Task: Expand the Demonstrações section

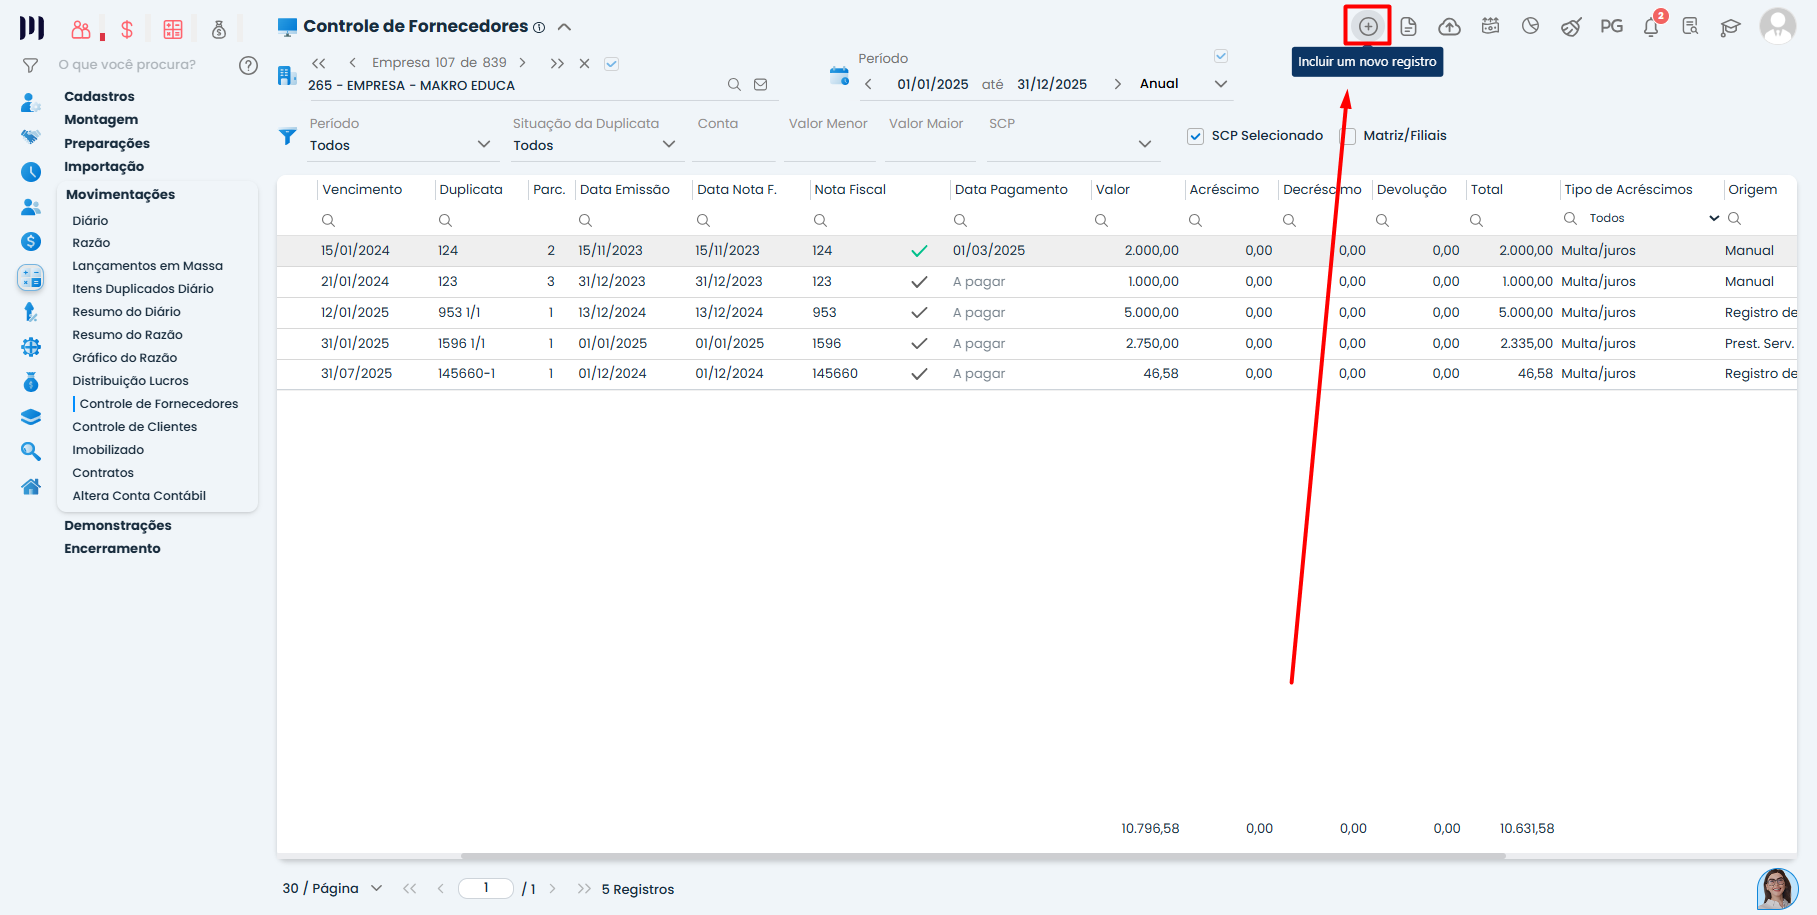Action: tap(118, 526)
